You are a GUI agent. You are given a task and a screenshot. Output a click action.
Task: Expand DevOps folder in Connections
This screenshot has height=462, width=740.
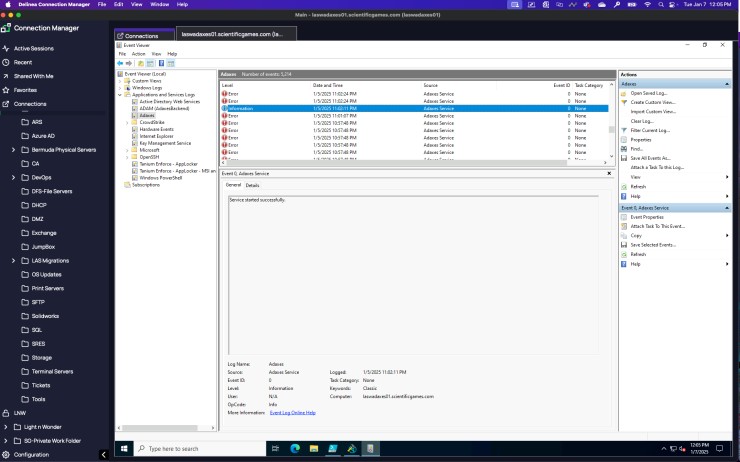(x=13, y=177)
